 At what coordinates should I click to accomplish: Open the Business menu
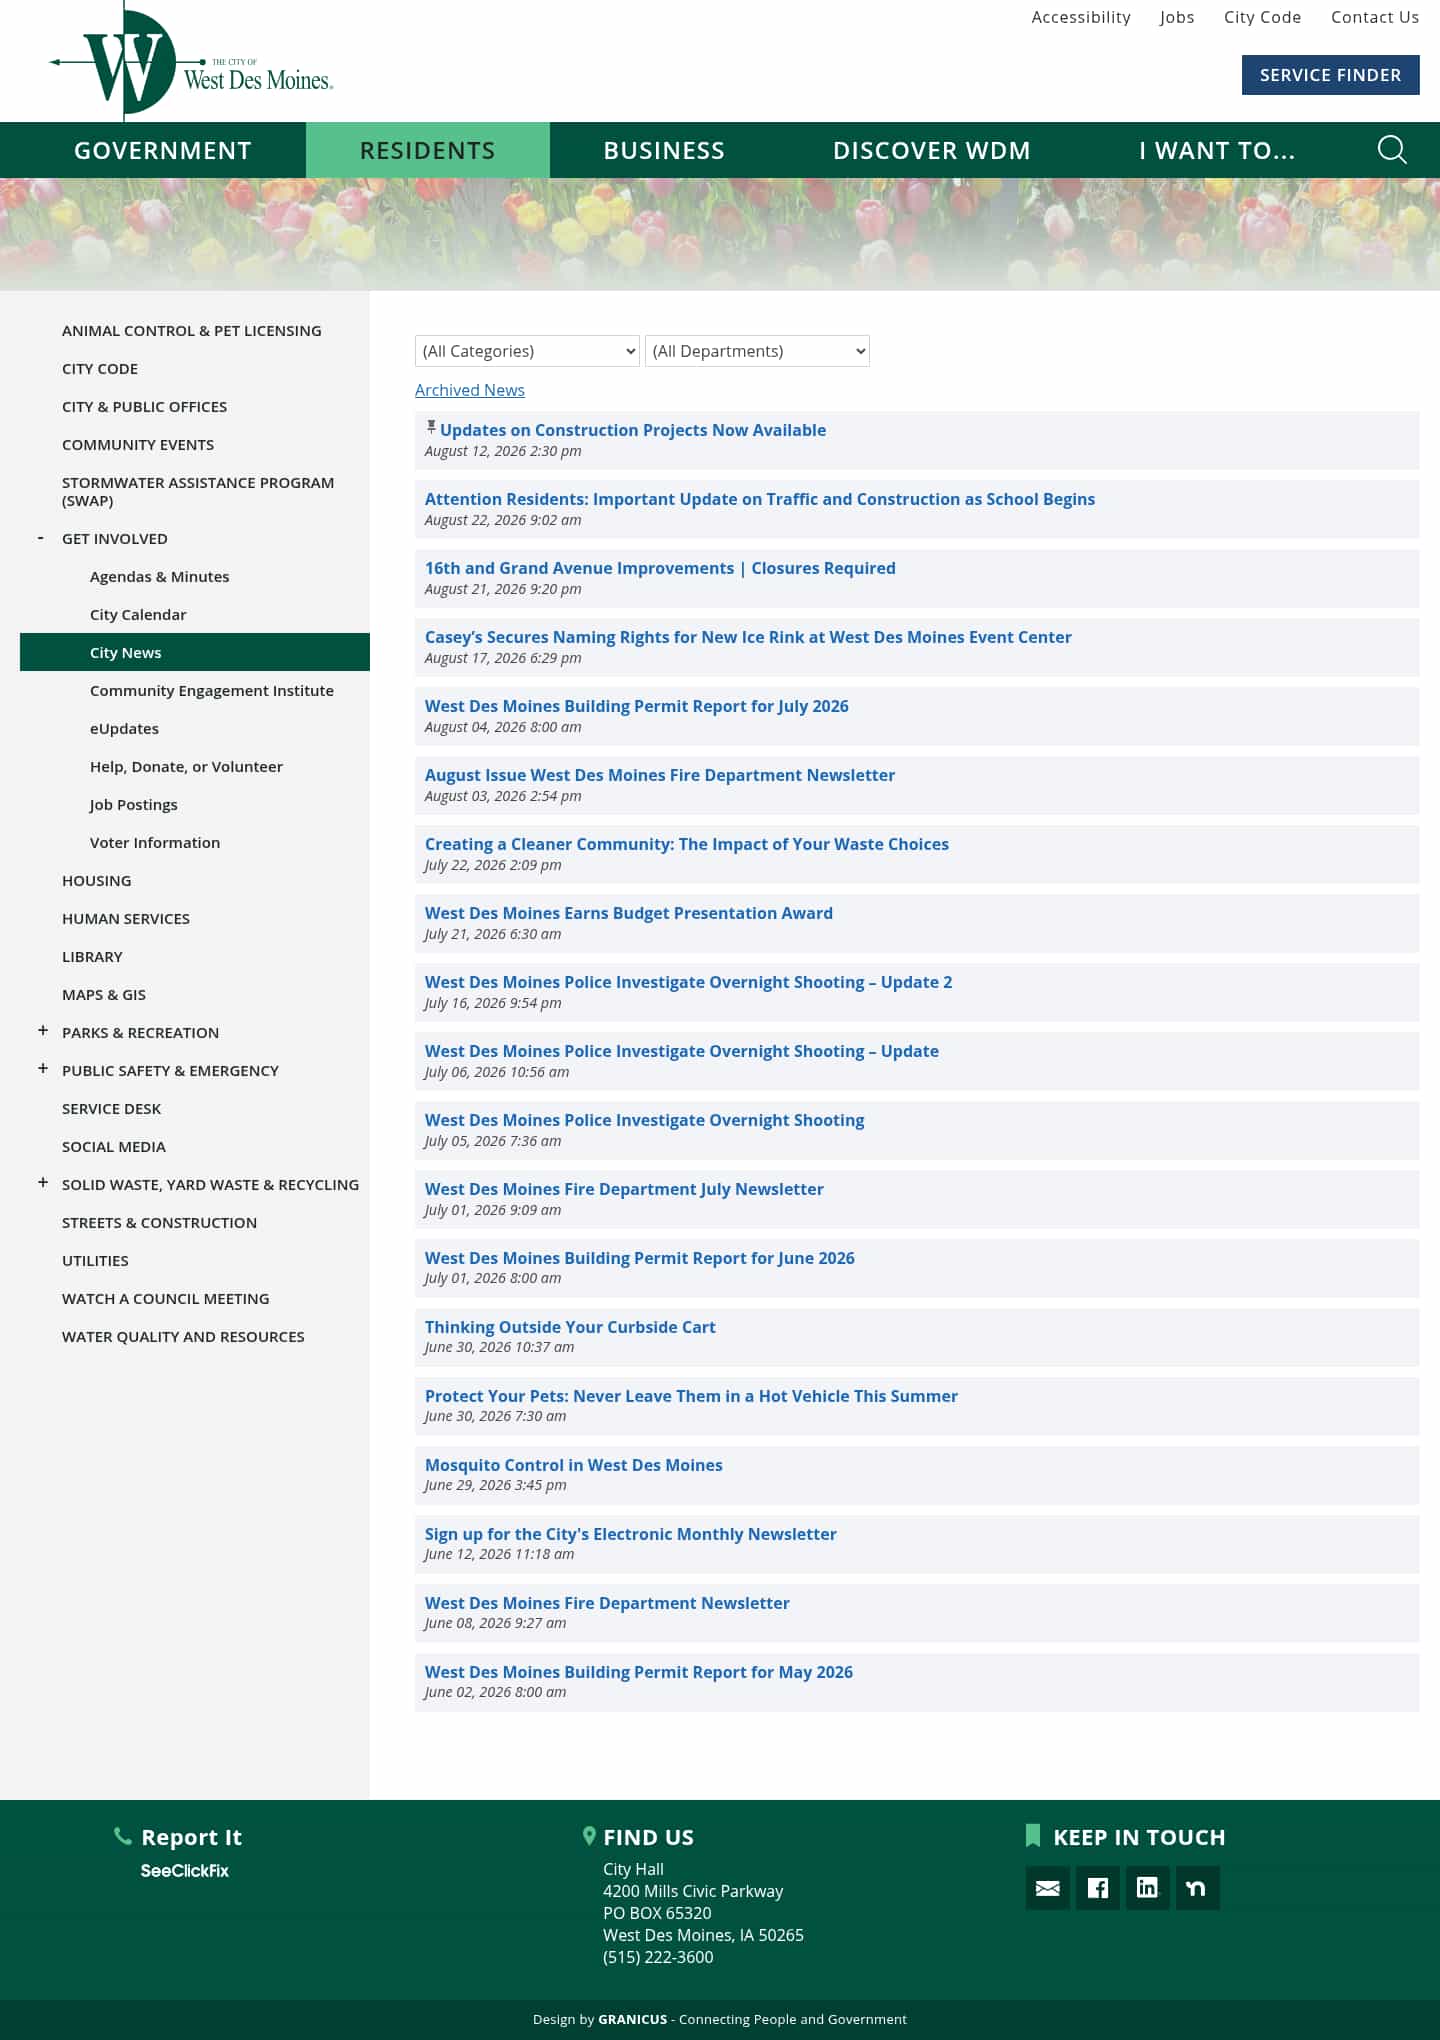[x=664, y=150]
